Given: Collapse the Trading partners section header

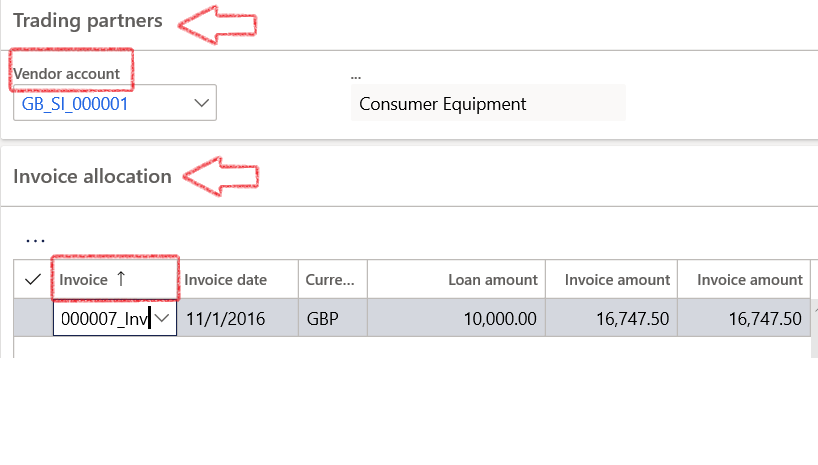Looking at the screenshot, I should coord(88,21).
